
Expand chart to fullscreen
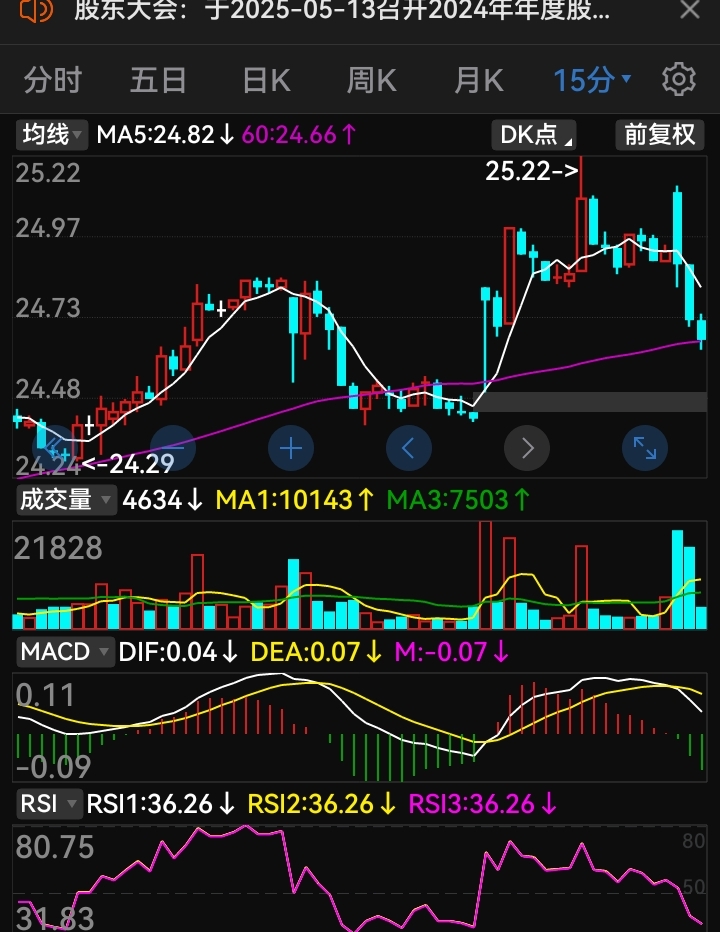click(644, 448)
